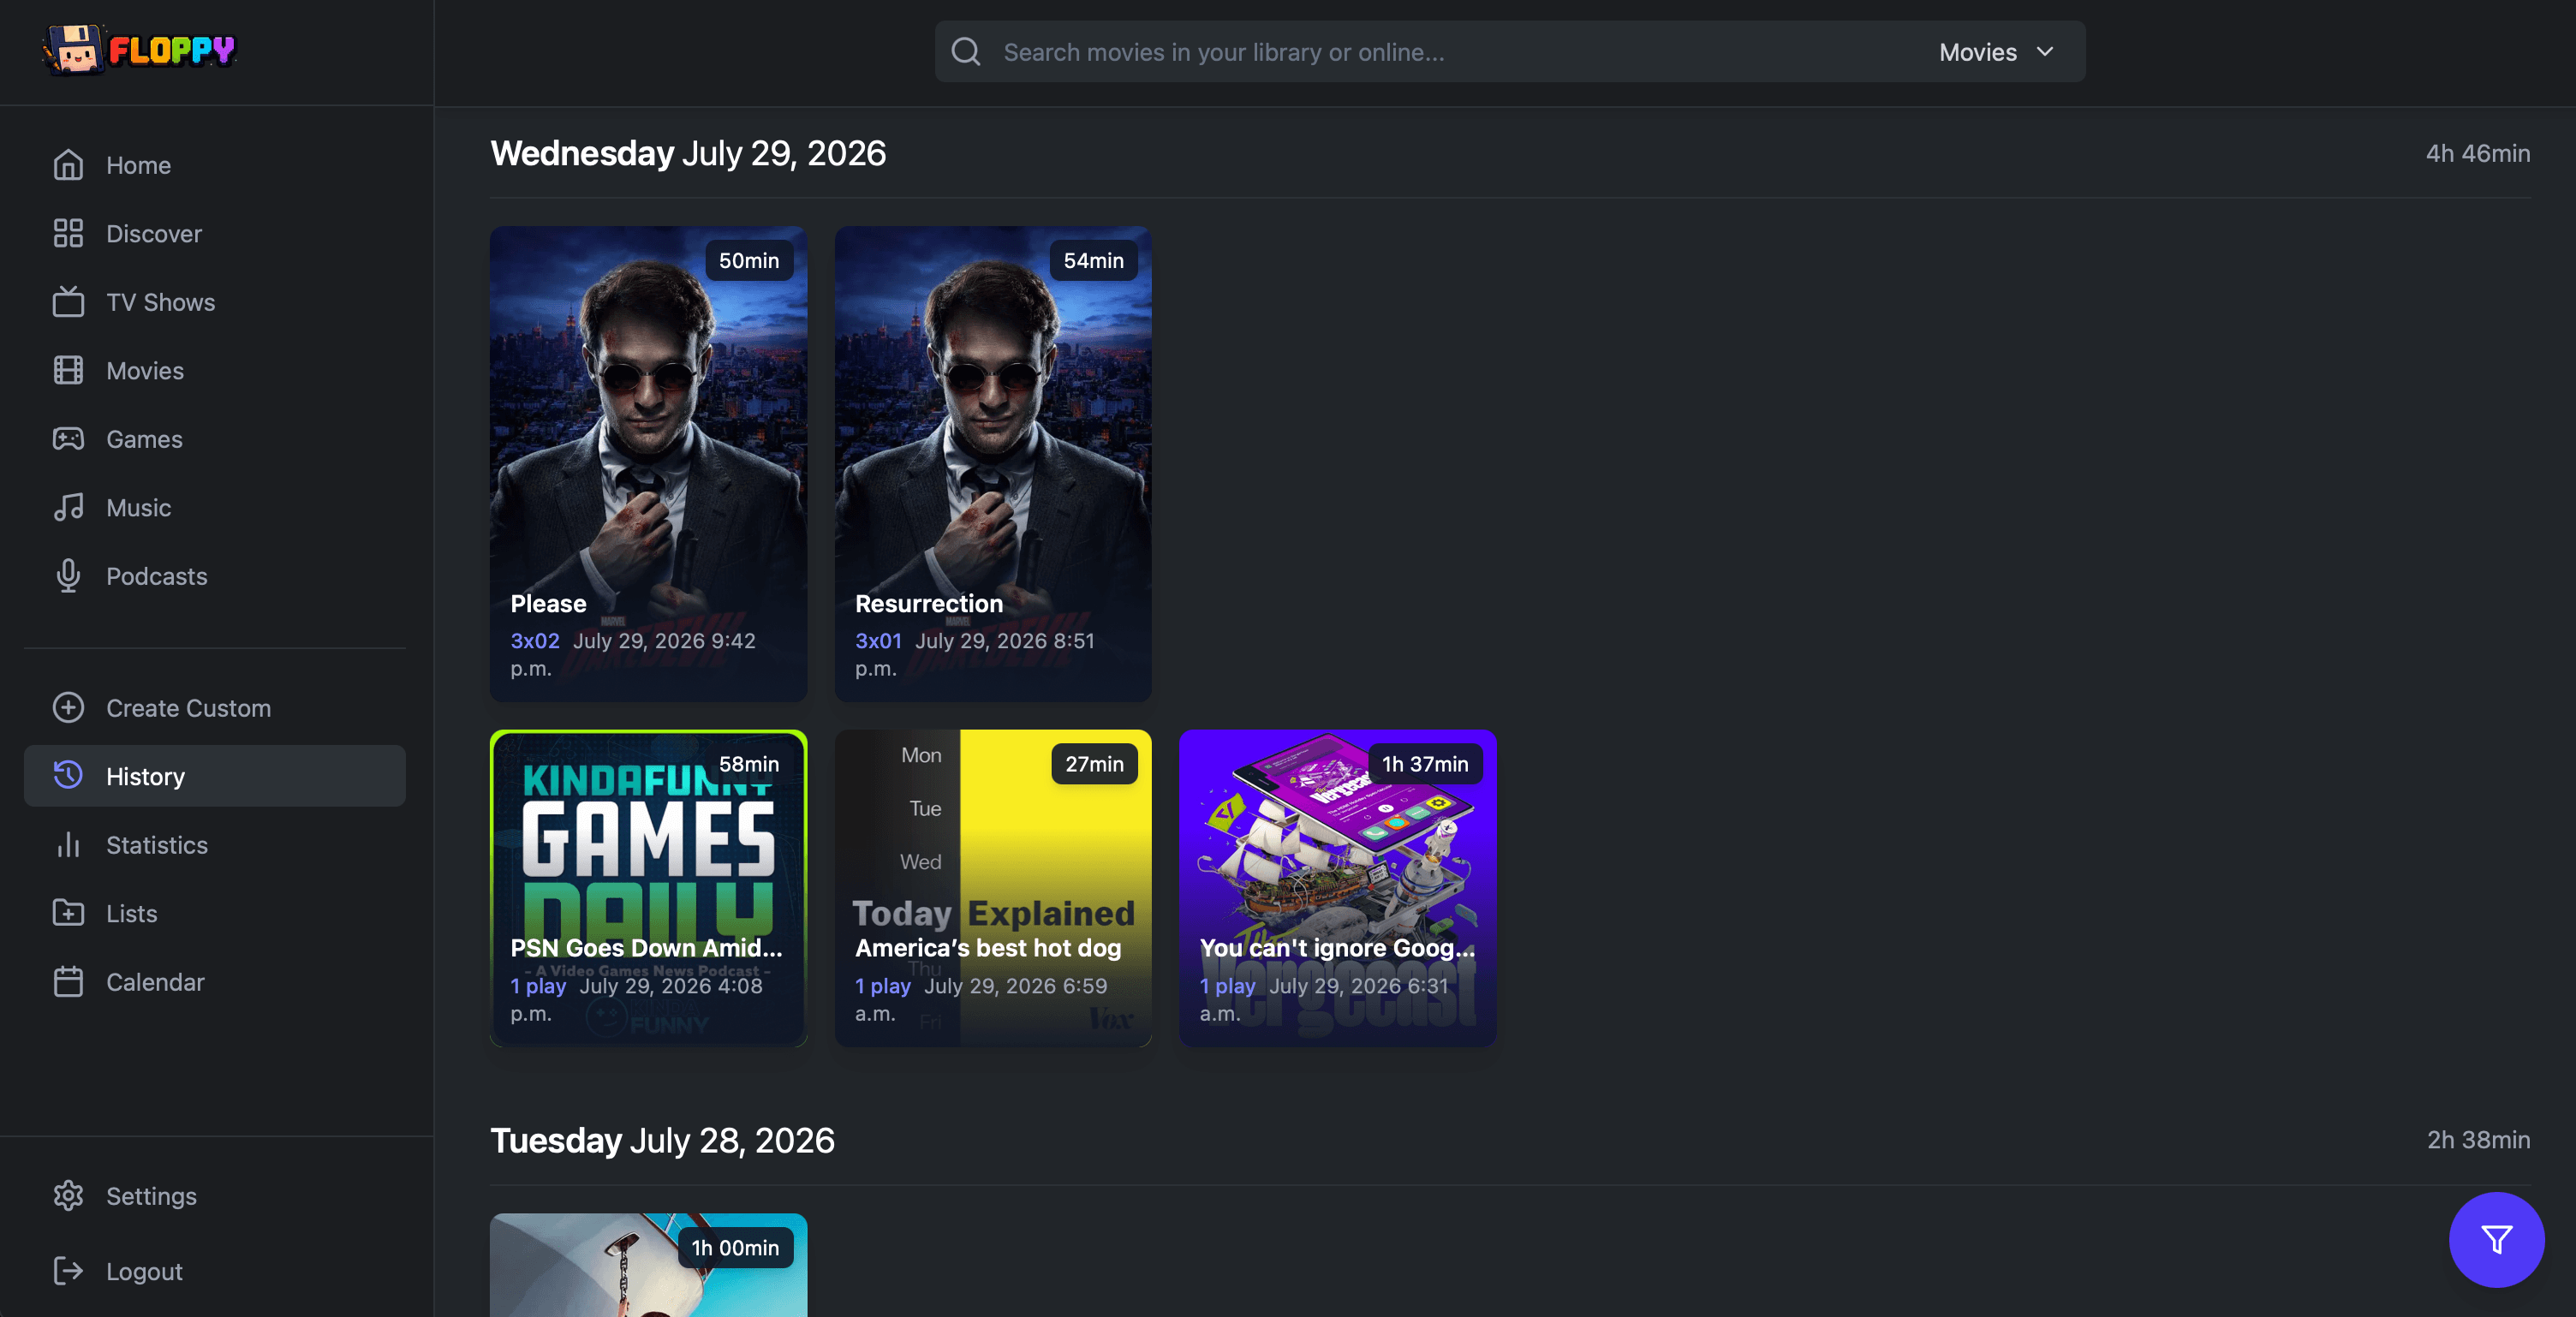Open the Lists page
Screen dimensions: 2576x1317
[x=215, y=913]
